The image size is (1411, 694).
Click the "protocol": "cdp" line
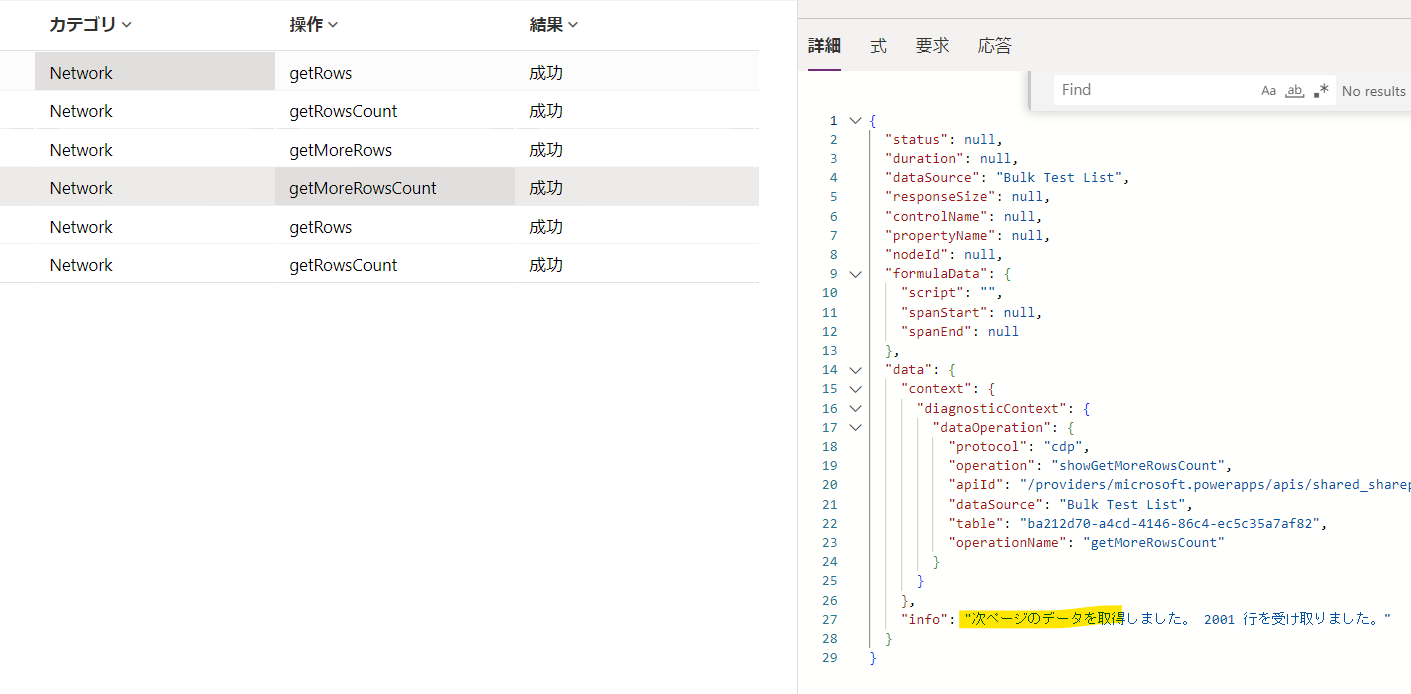pyautogui.click(x=1019, y=447)
